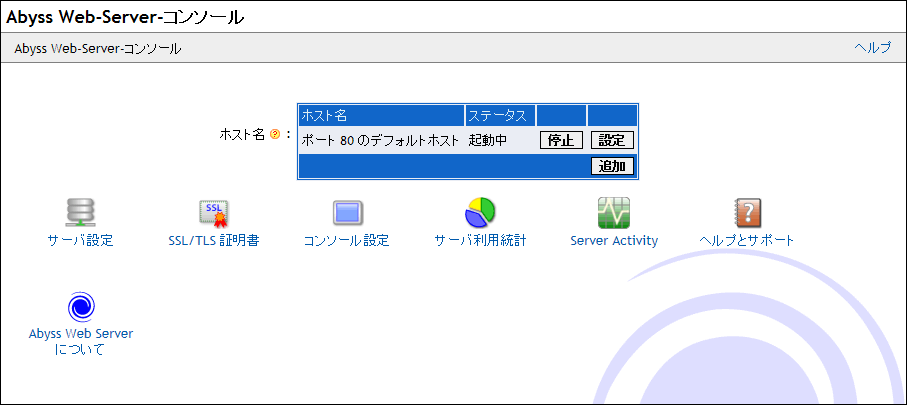The height and width of the screenshot is (405, 907).
Task: Click the ホスト名 column header
Action: 382,115
